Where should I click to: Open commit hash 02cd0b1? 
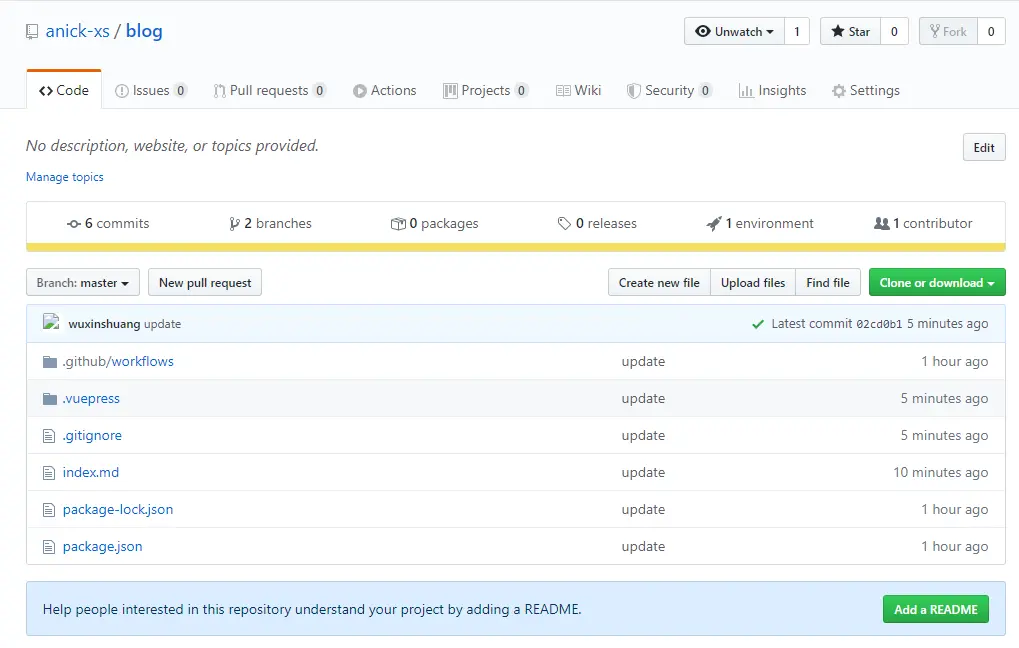pyautogui.click(x=879, y=324)
